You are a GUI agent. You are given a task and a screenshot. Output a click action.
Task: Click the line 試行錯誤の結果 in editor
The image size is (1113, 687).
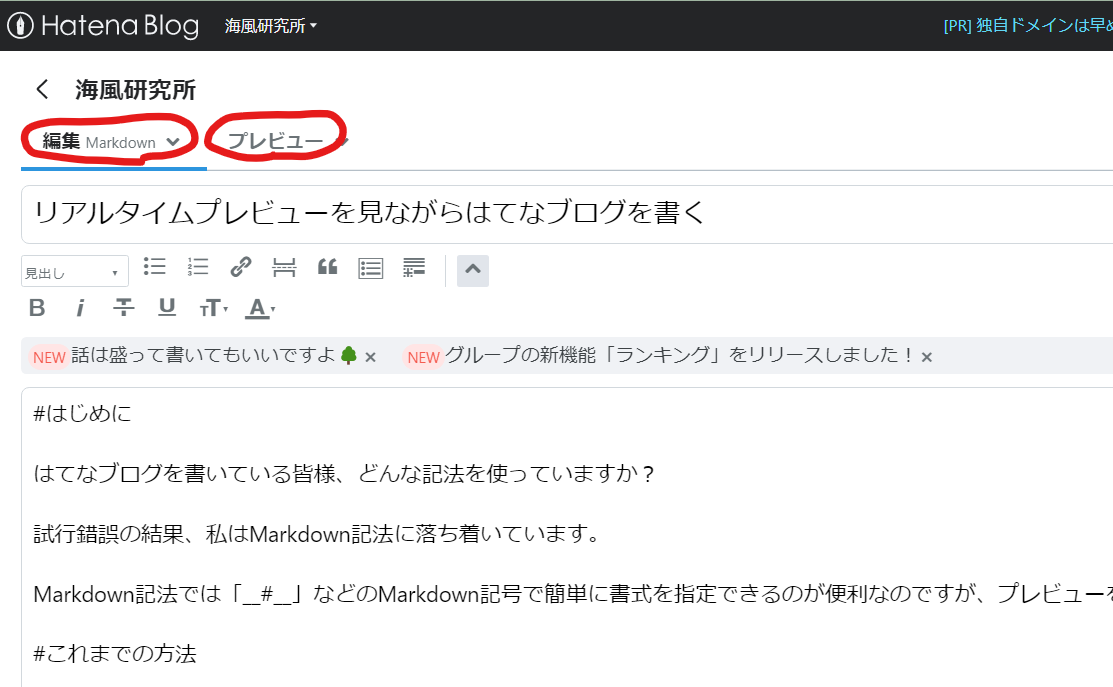[x=317, y=533]
